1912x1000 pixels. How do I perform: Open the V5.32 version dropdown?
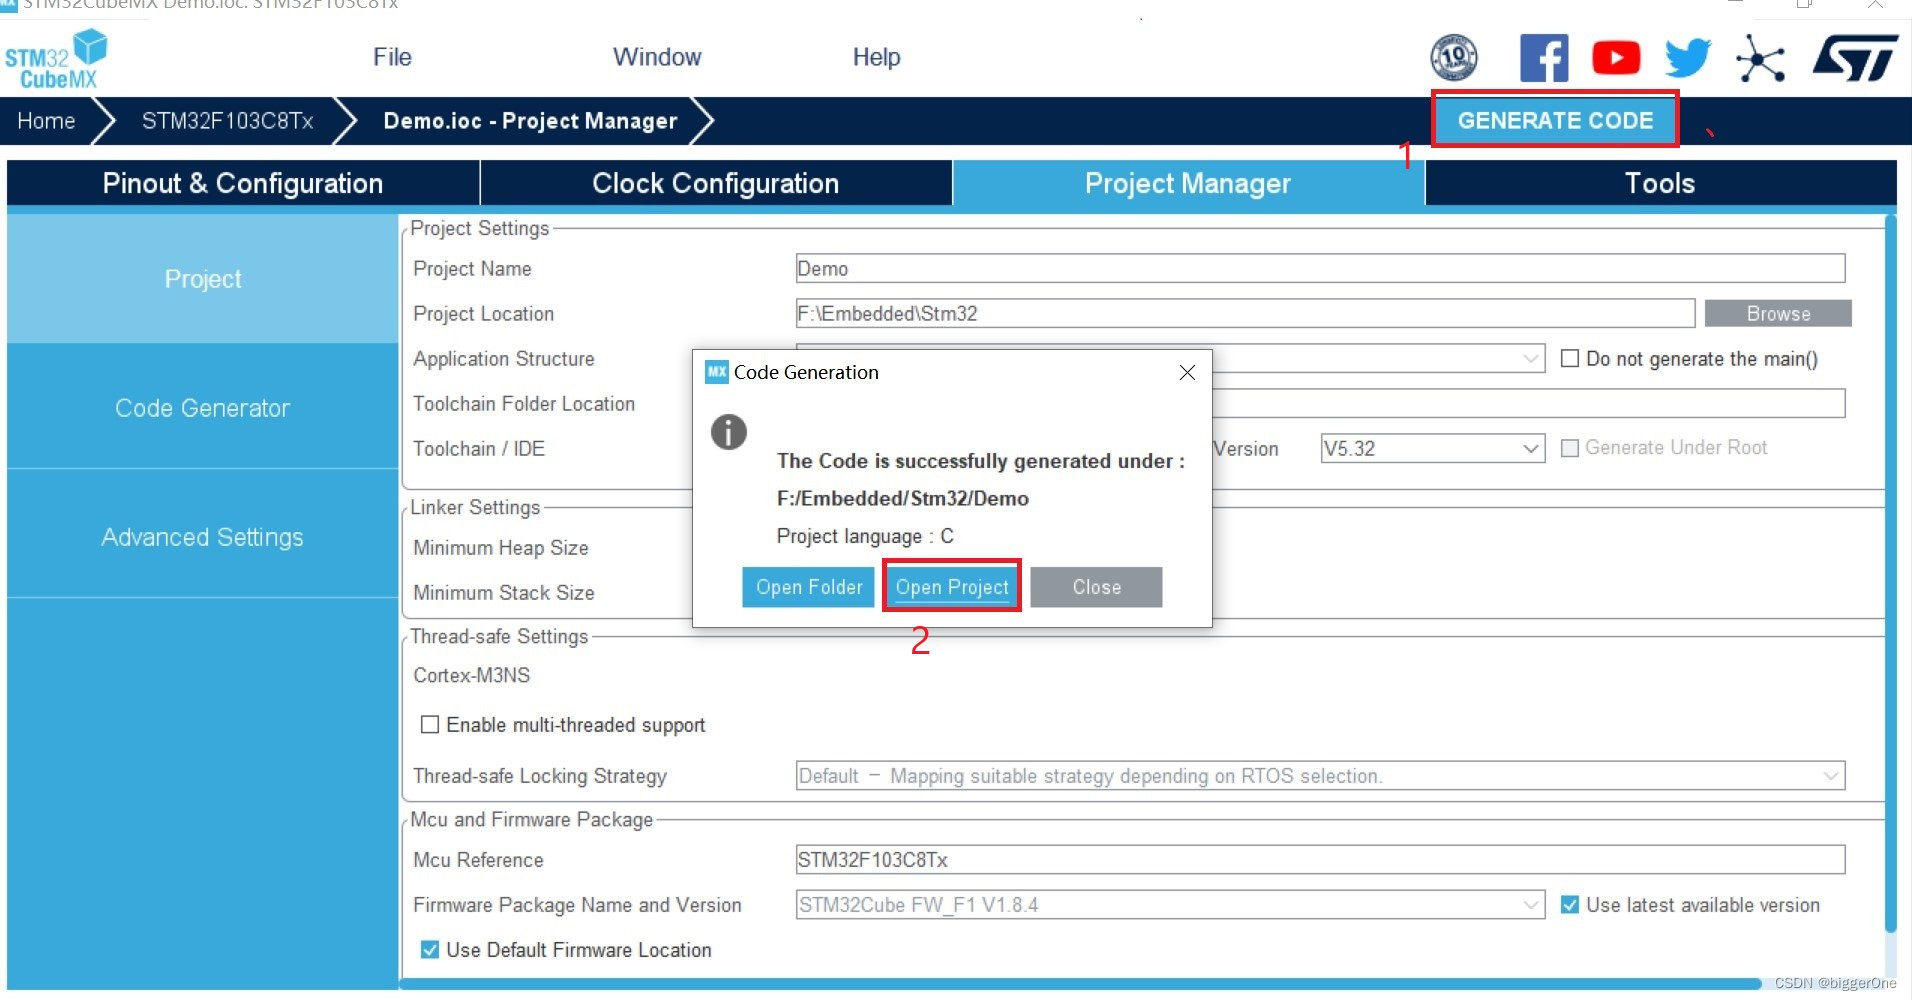(x=1432, y=448)
